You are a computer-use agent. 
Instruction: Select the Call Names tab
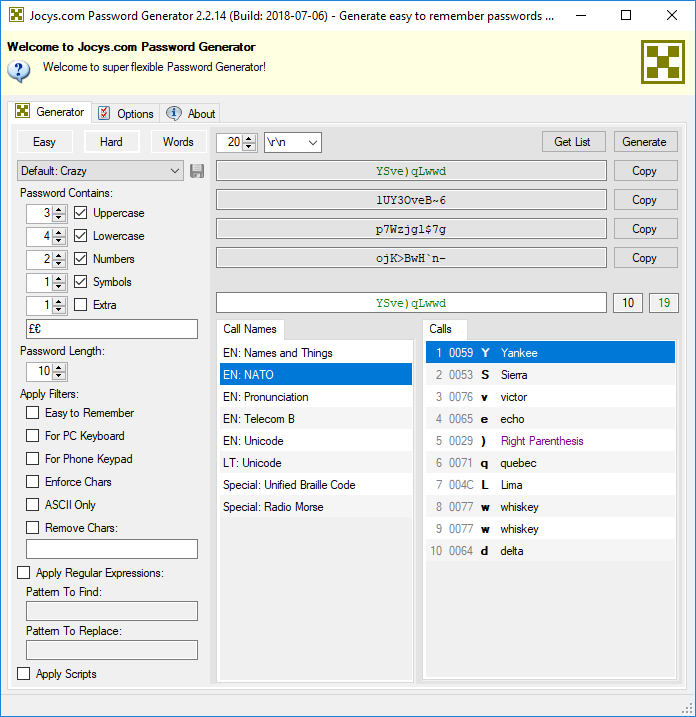pos(250,329)
